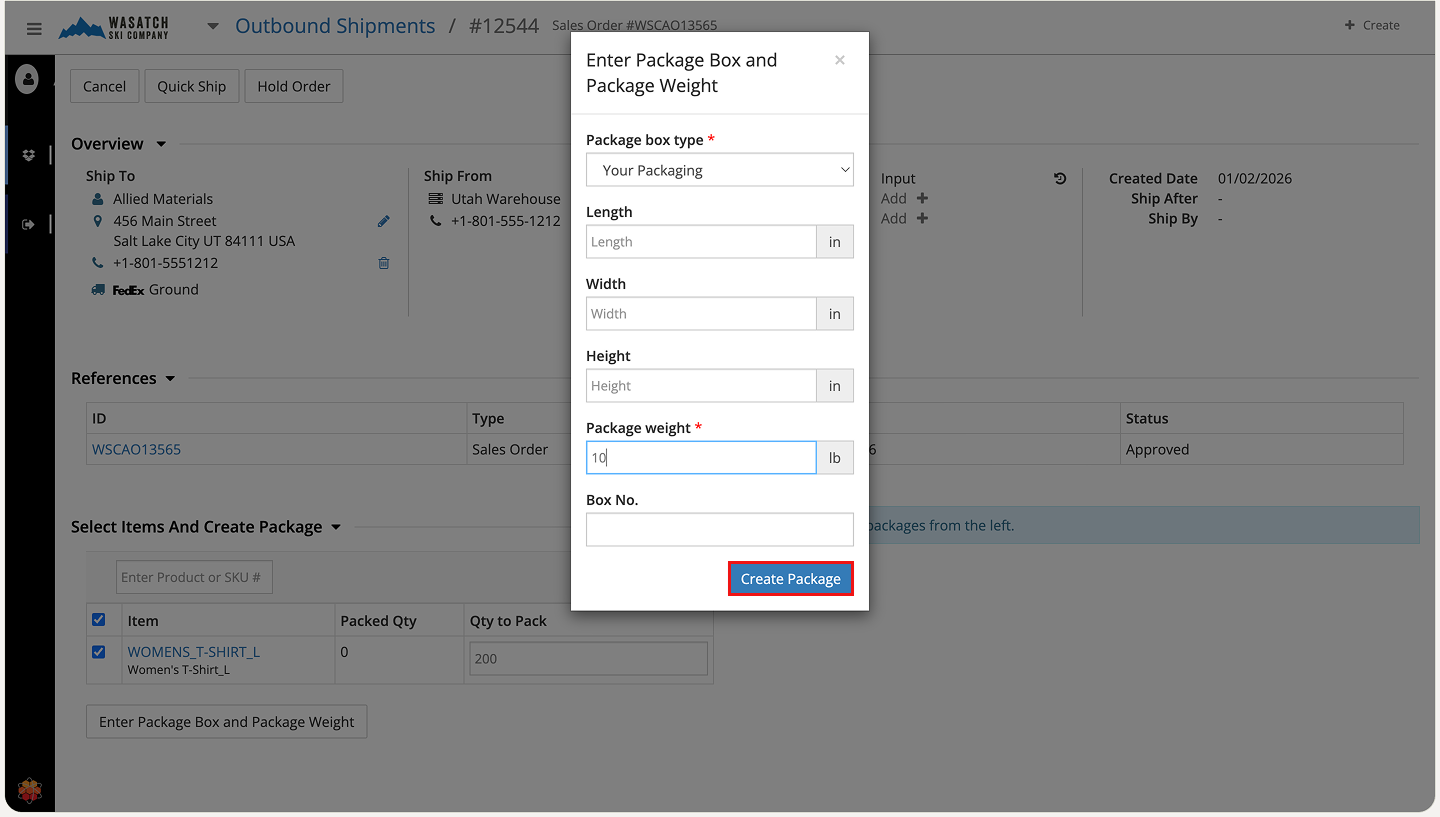Image resolution: width=1440 pixels, height=817 pixels.
Task: Click the Wasatch Ski Company logo
Action: (x=114, y=27)
